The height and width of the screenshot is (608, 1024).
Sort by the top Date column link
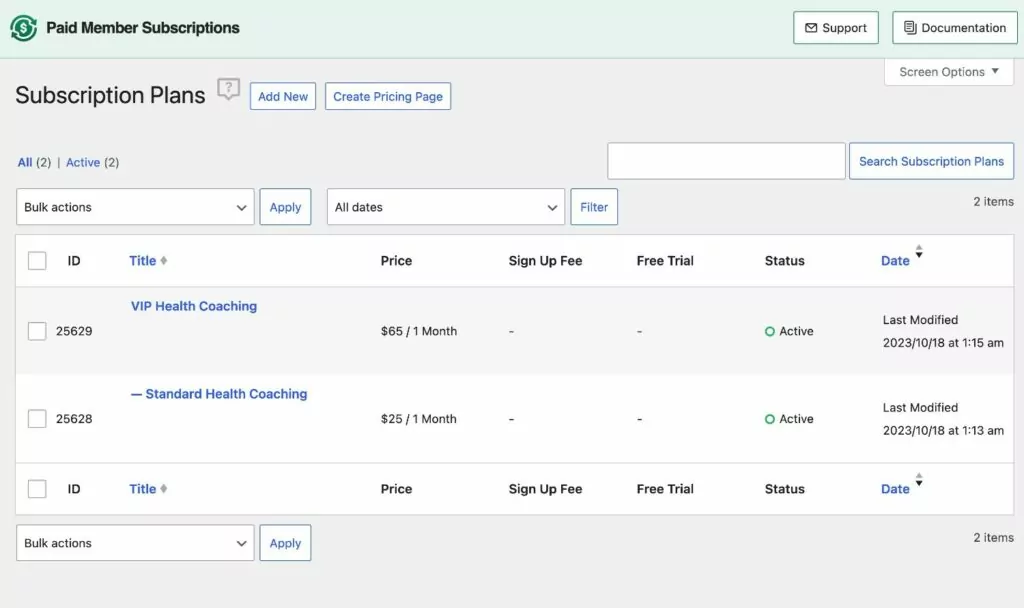coord(895,261)
